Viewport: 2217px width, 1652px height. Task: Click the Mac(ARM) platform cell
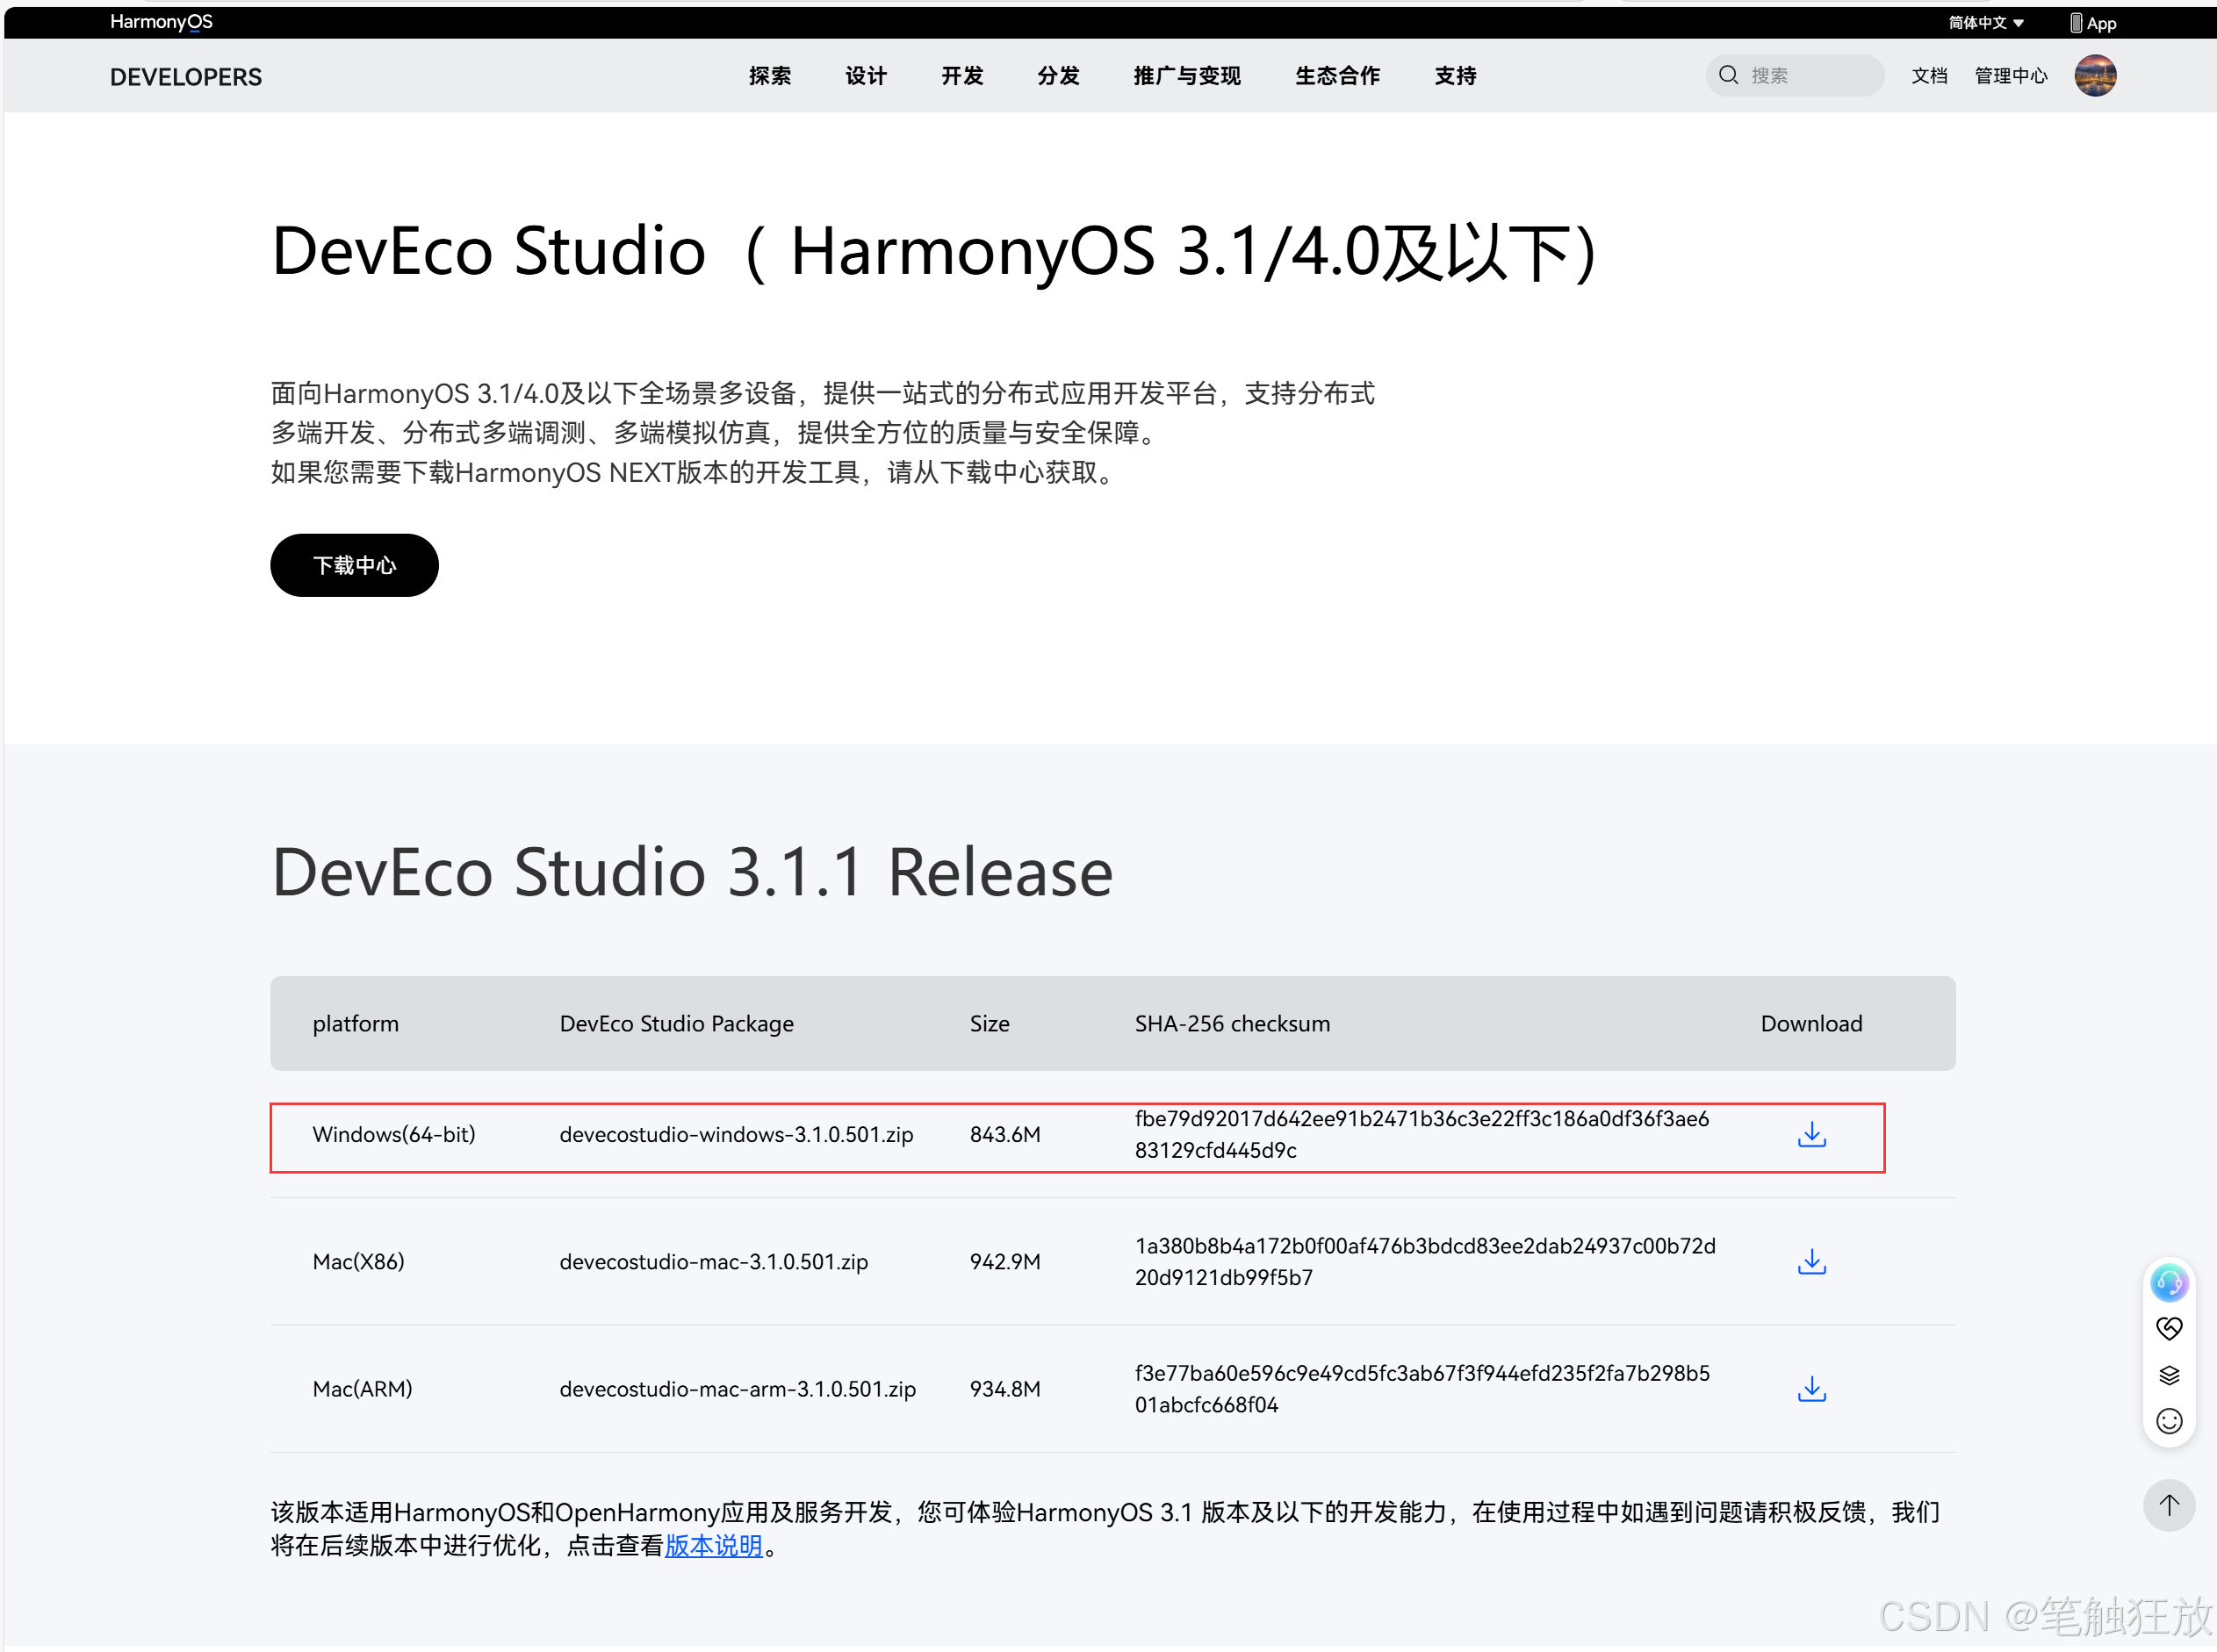click(x=362, y=1389)
